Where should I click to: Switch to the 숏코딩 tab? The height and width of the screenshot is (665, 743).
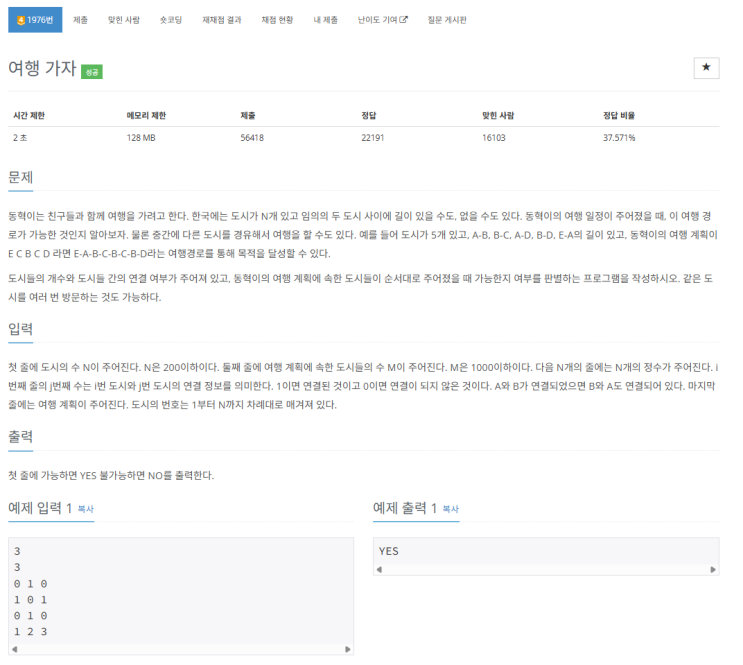[x=171, y=20]
